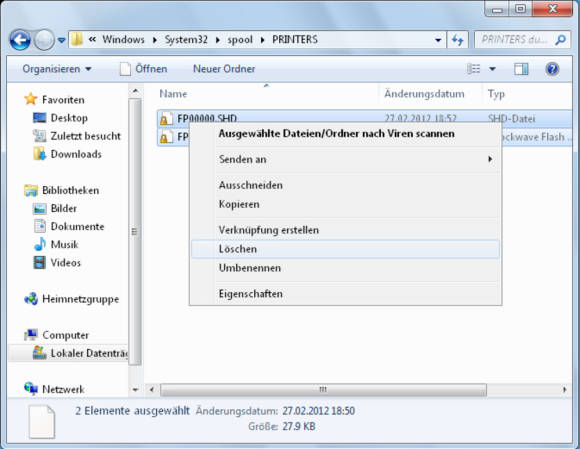The height and width of the screenshot is (449, 580).
Task: Select Computer in the navigation pane
Action: pos(65,335)
